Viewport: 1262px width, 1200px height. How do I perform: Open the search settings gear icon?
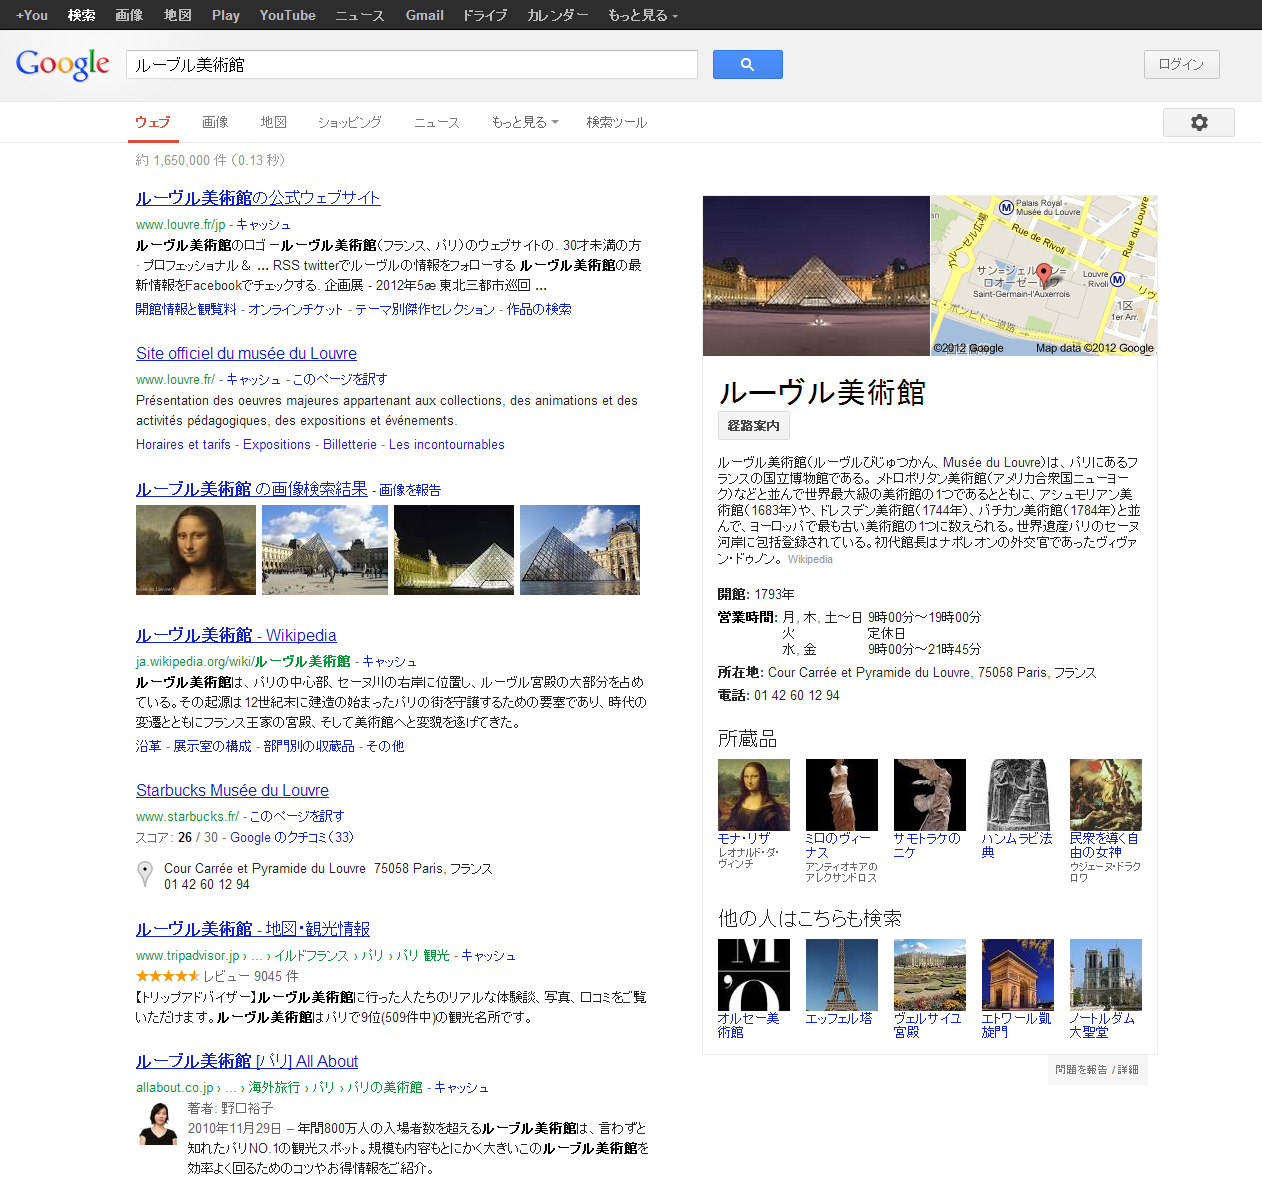[1198, 122]
